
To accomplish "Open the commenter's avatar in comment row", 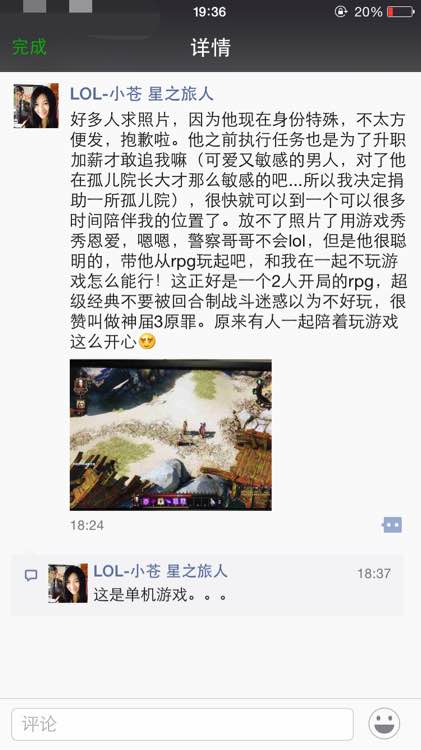I will 68,583.
